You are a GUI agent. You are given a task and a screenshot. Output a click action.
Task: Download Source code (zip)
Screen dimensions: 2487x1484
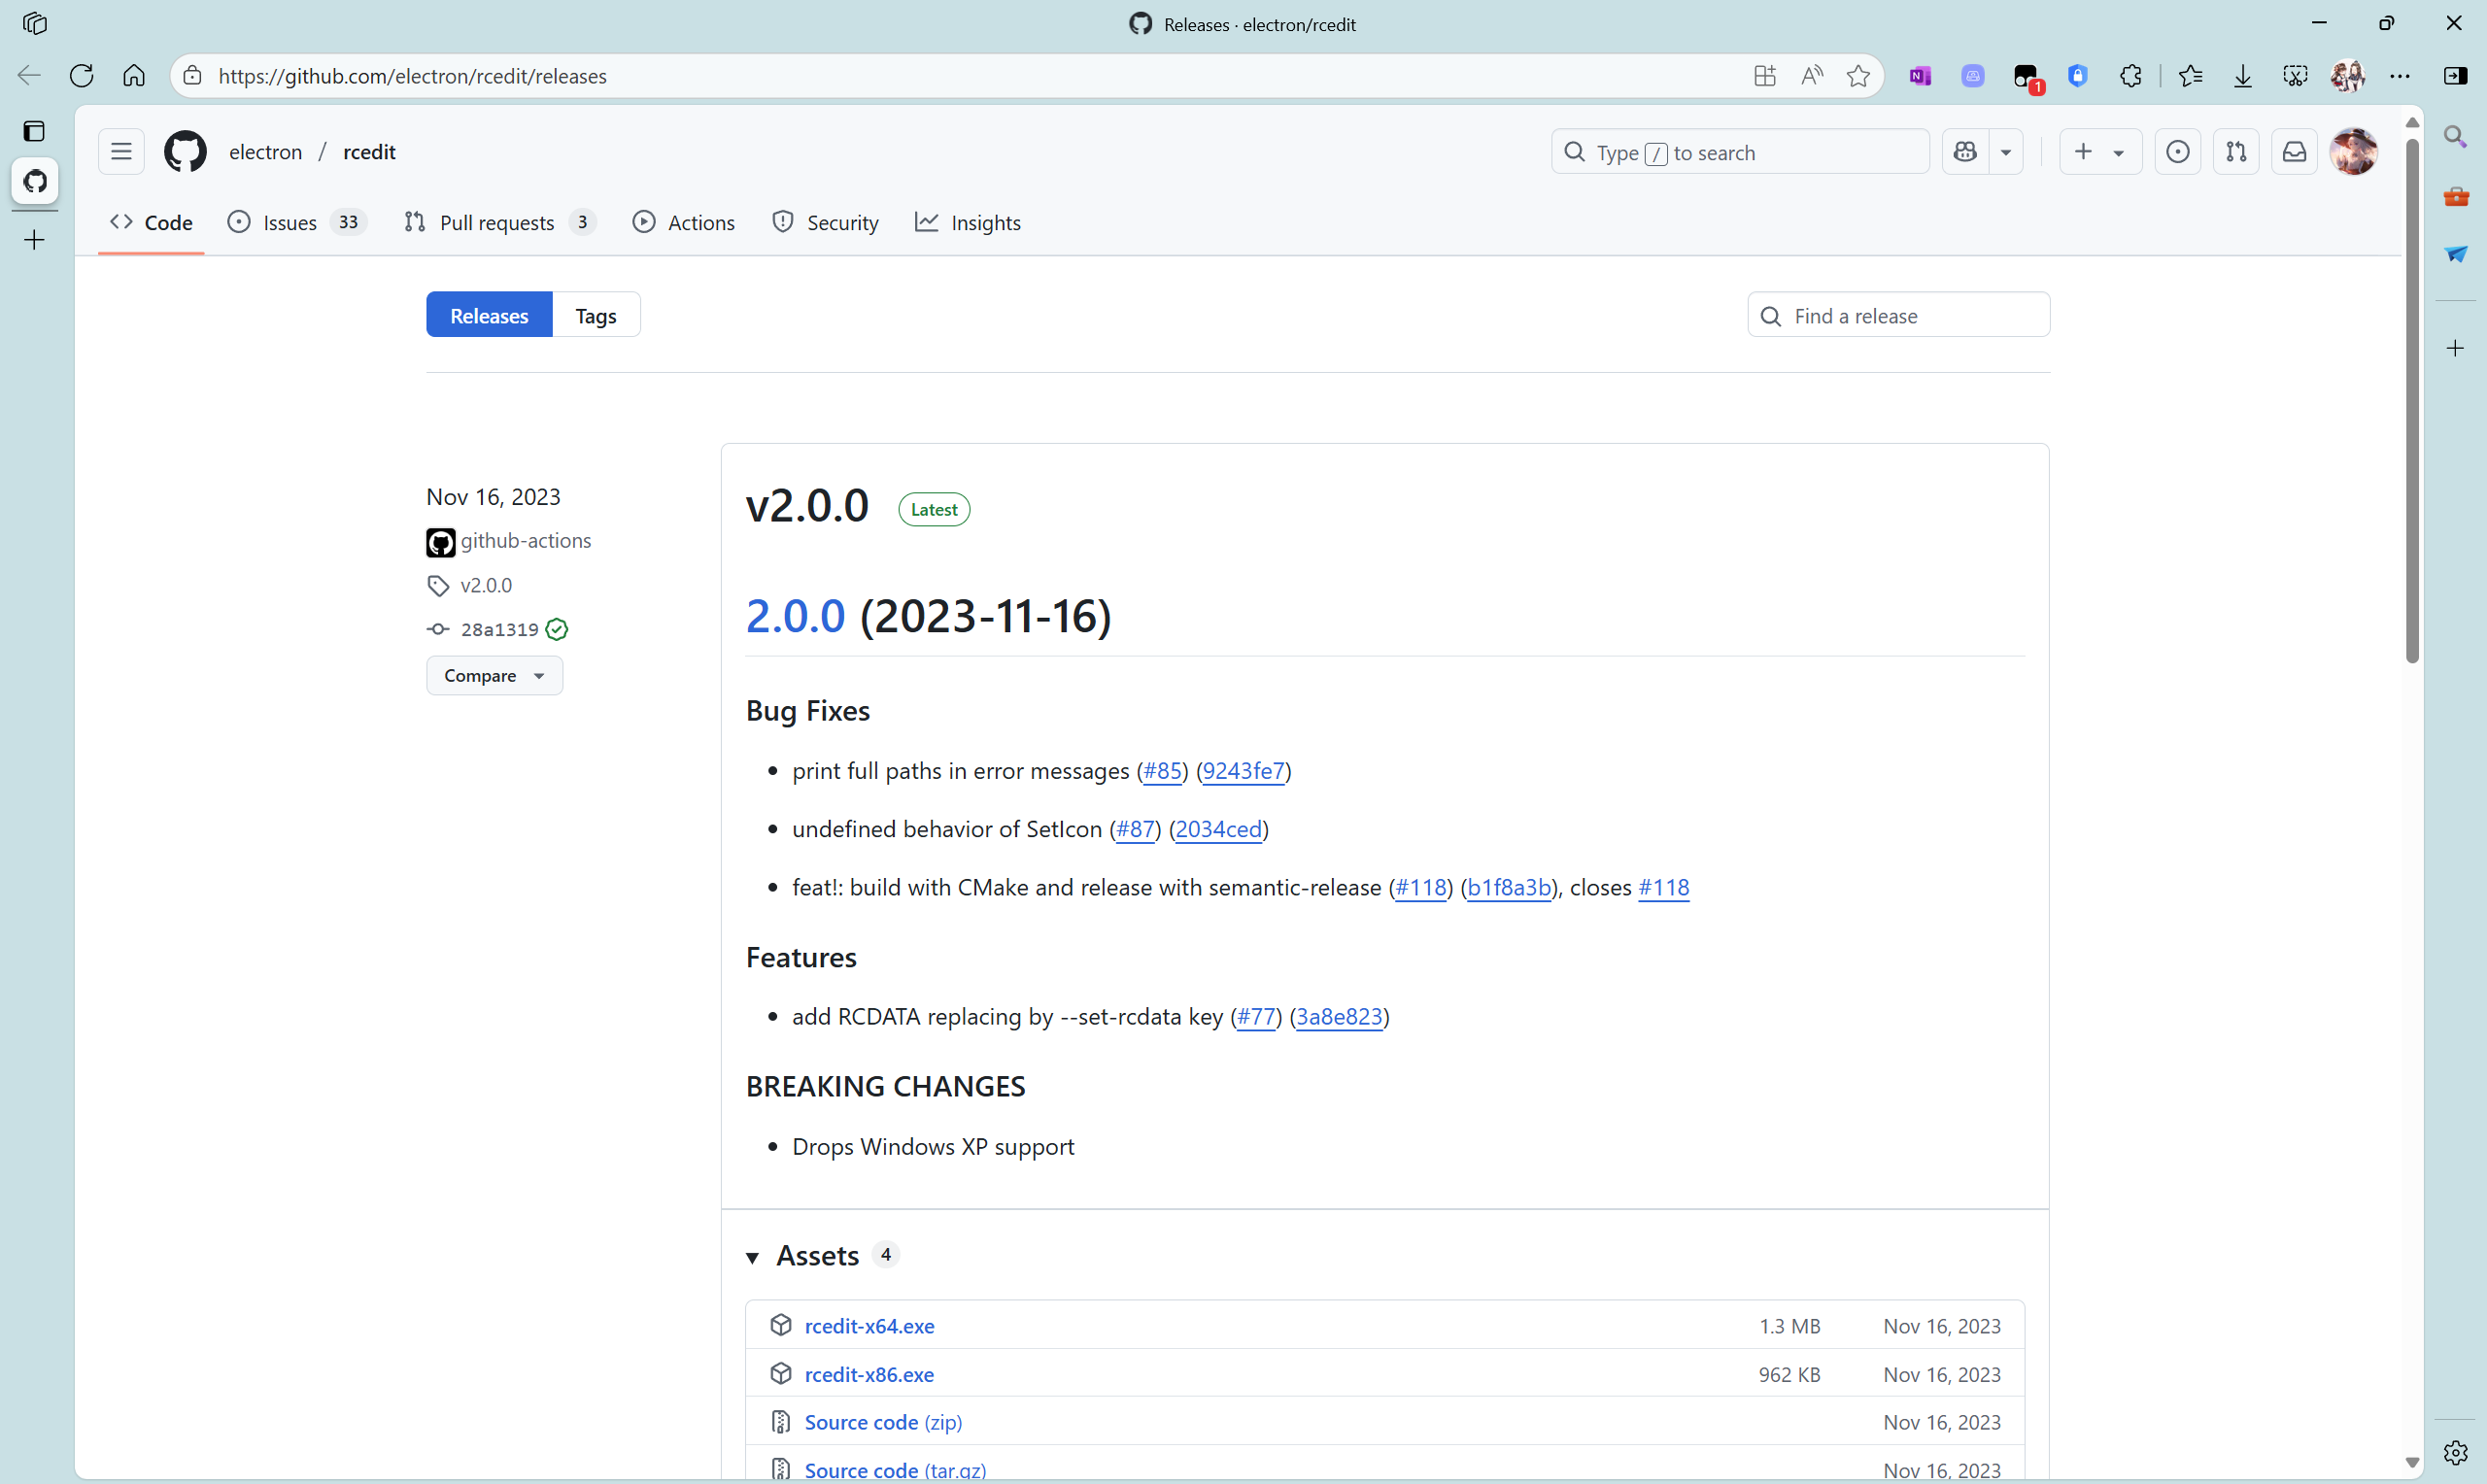click(883, 1422)
